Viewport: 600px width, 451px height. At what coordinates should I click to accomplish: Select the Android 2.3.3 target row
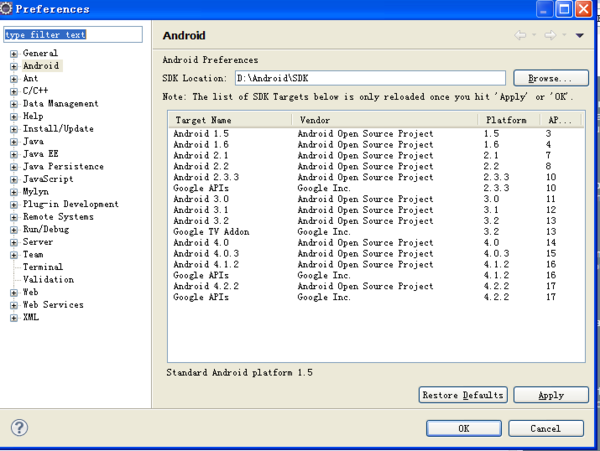376,177
